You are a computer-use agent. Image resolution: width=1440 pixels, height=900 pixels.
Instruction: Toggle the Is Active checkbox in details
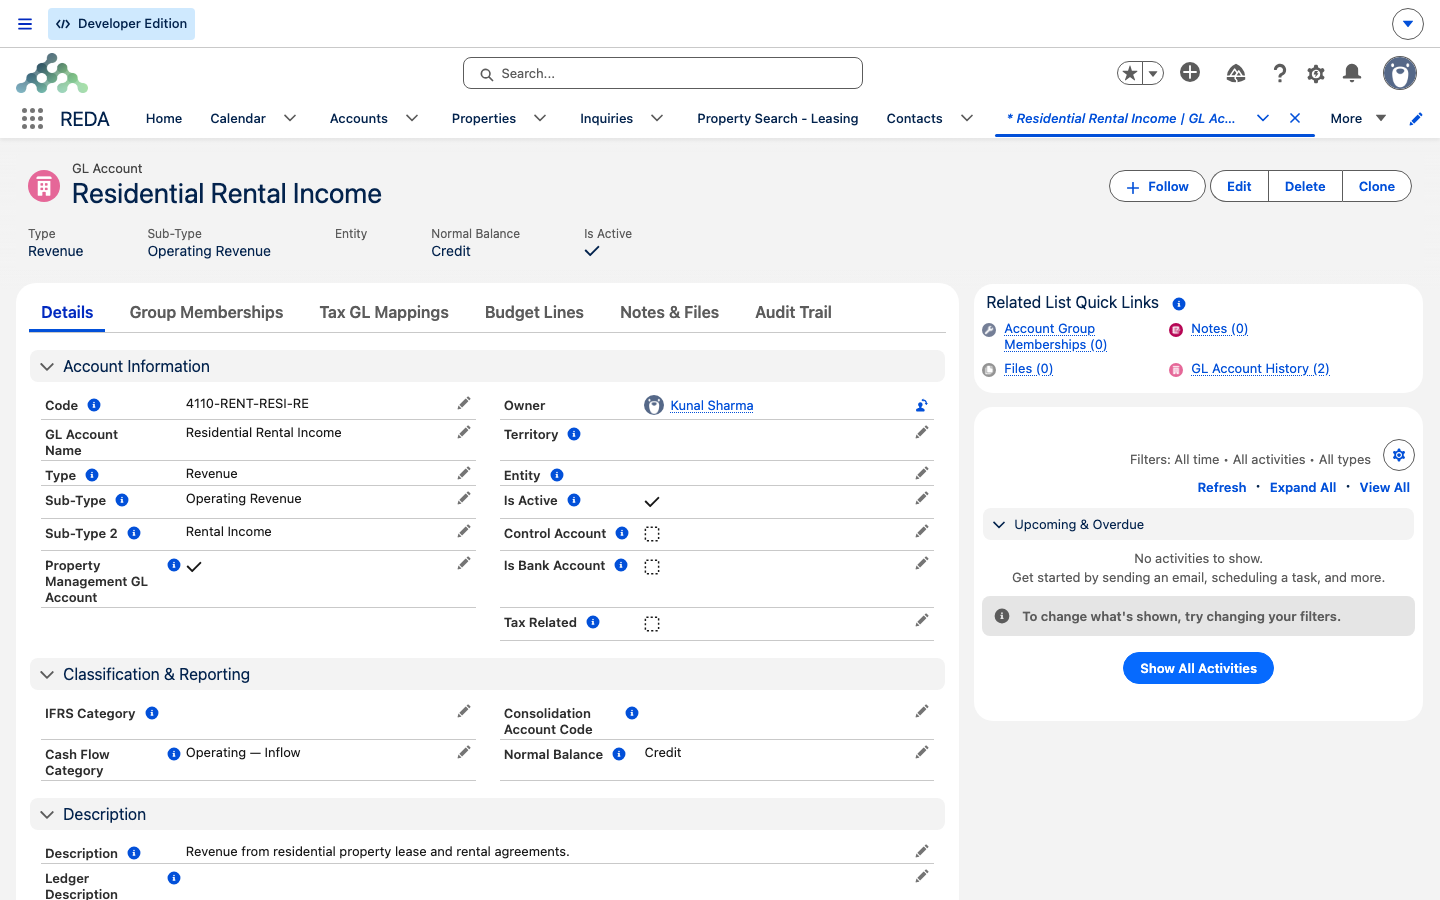point(652,501)
